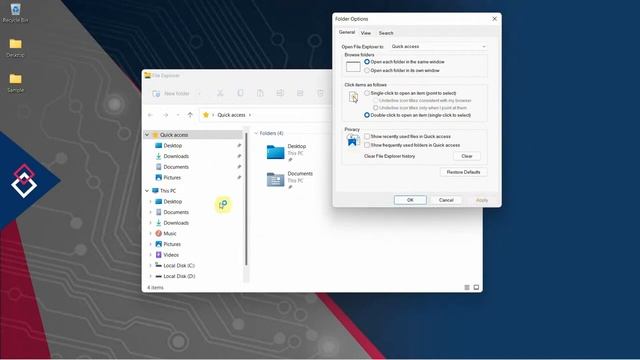Click the Share icon in File Explorer toolbar
Screen dimensions: 640x360
coord(300,93)
